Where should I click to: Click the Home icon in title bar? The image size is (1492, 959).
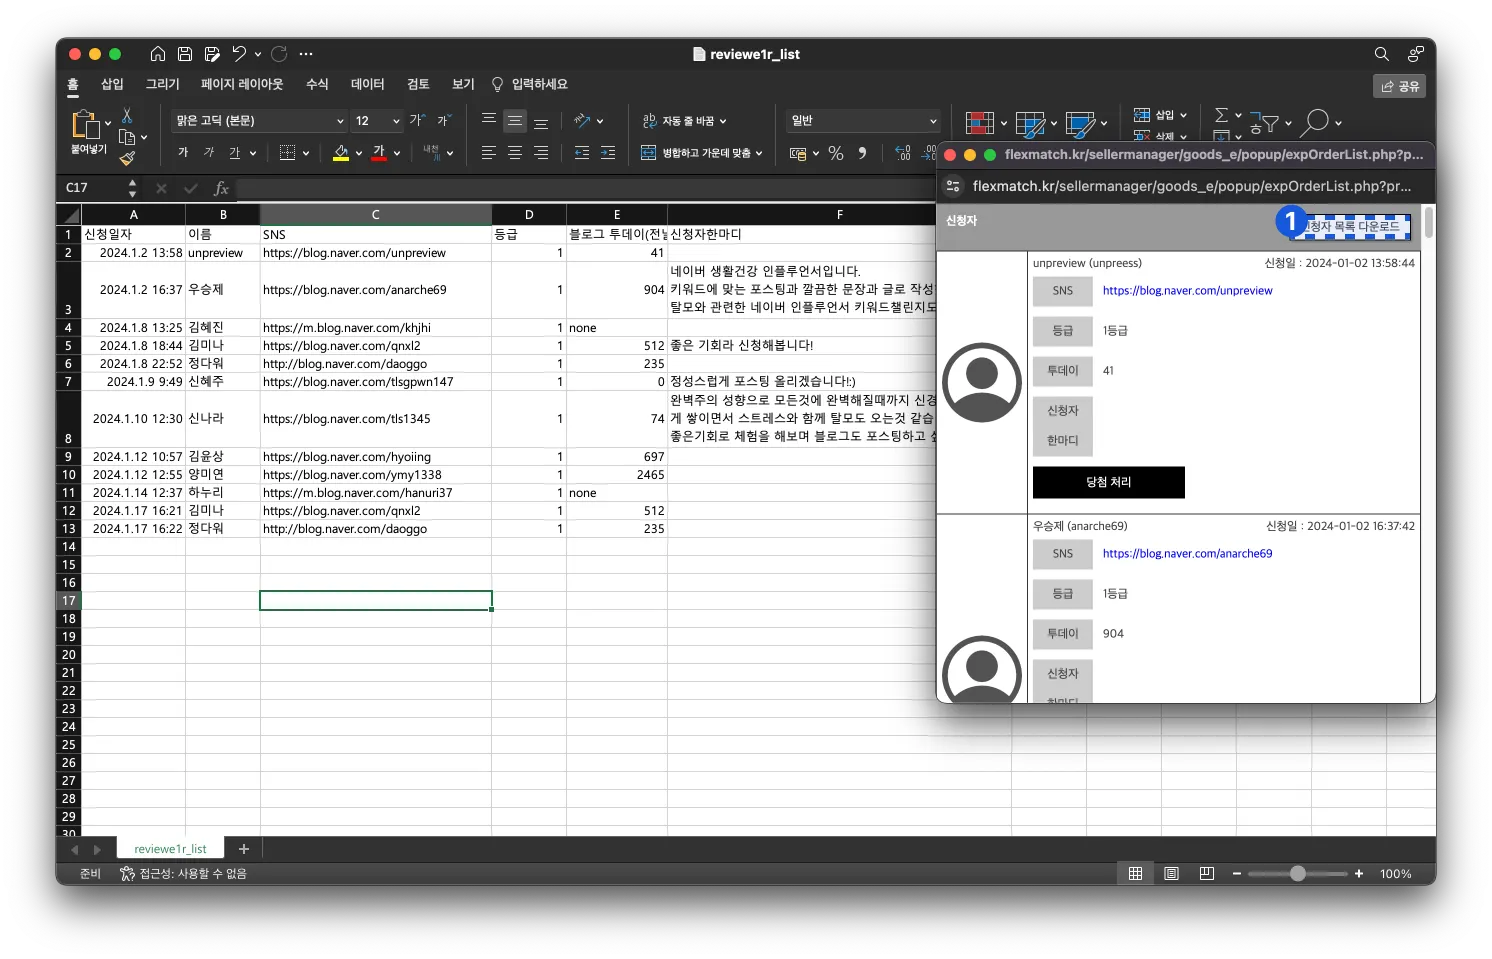tap(158, 54)
